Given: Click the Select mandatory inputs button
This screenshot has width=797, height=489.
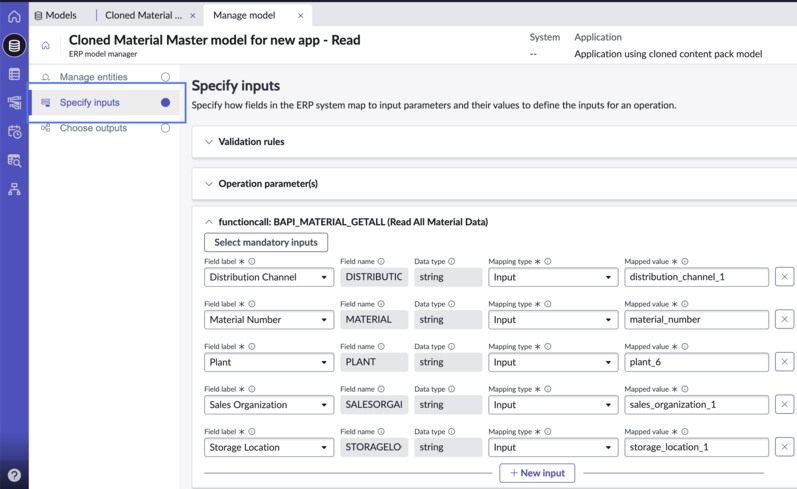Looking at the screenshot, I should tap(266, 242).
